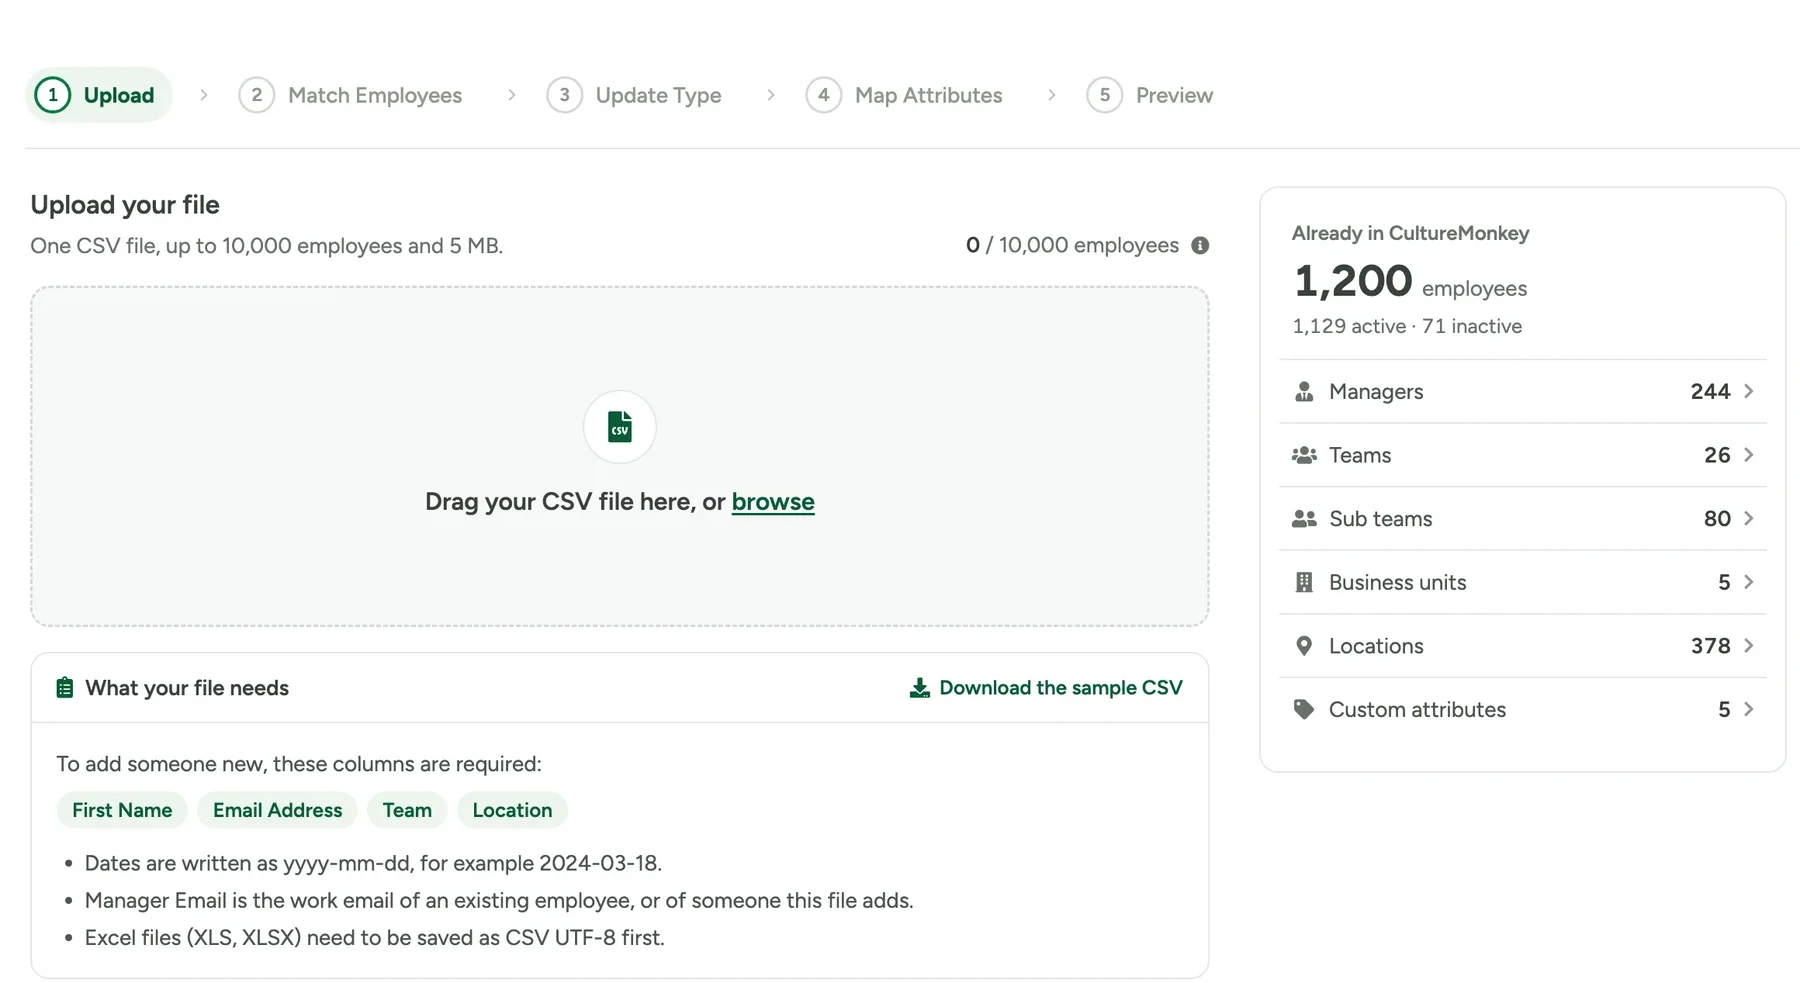Click the 1,200 employees count
The width and height of the screenshot is (1800, 983).
[x=1410, y=281]
